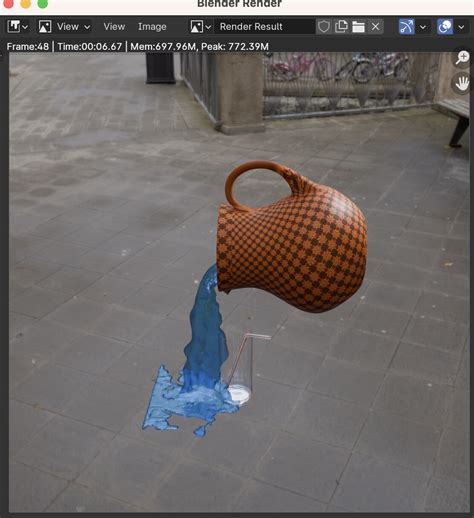This screenshot has height=518, width=474.
Task: Toggle the gizmo display button
Action: (406, 26)
